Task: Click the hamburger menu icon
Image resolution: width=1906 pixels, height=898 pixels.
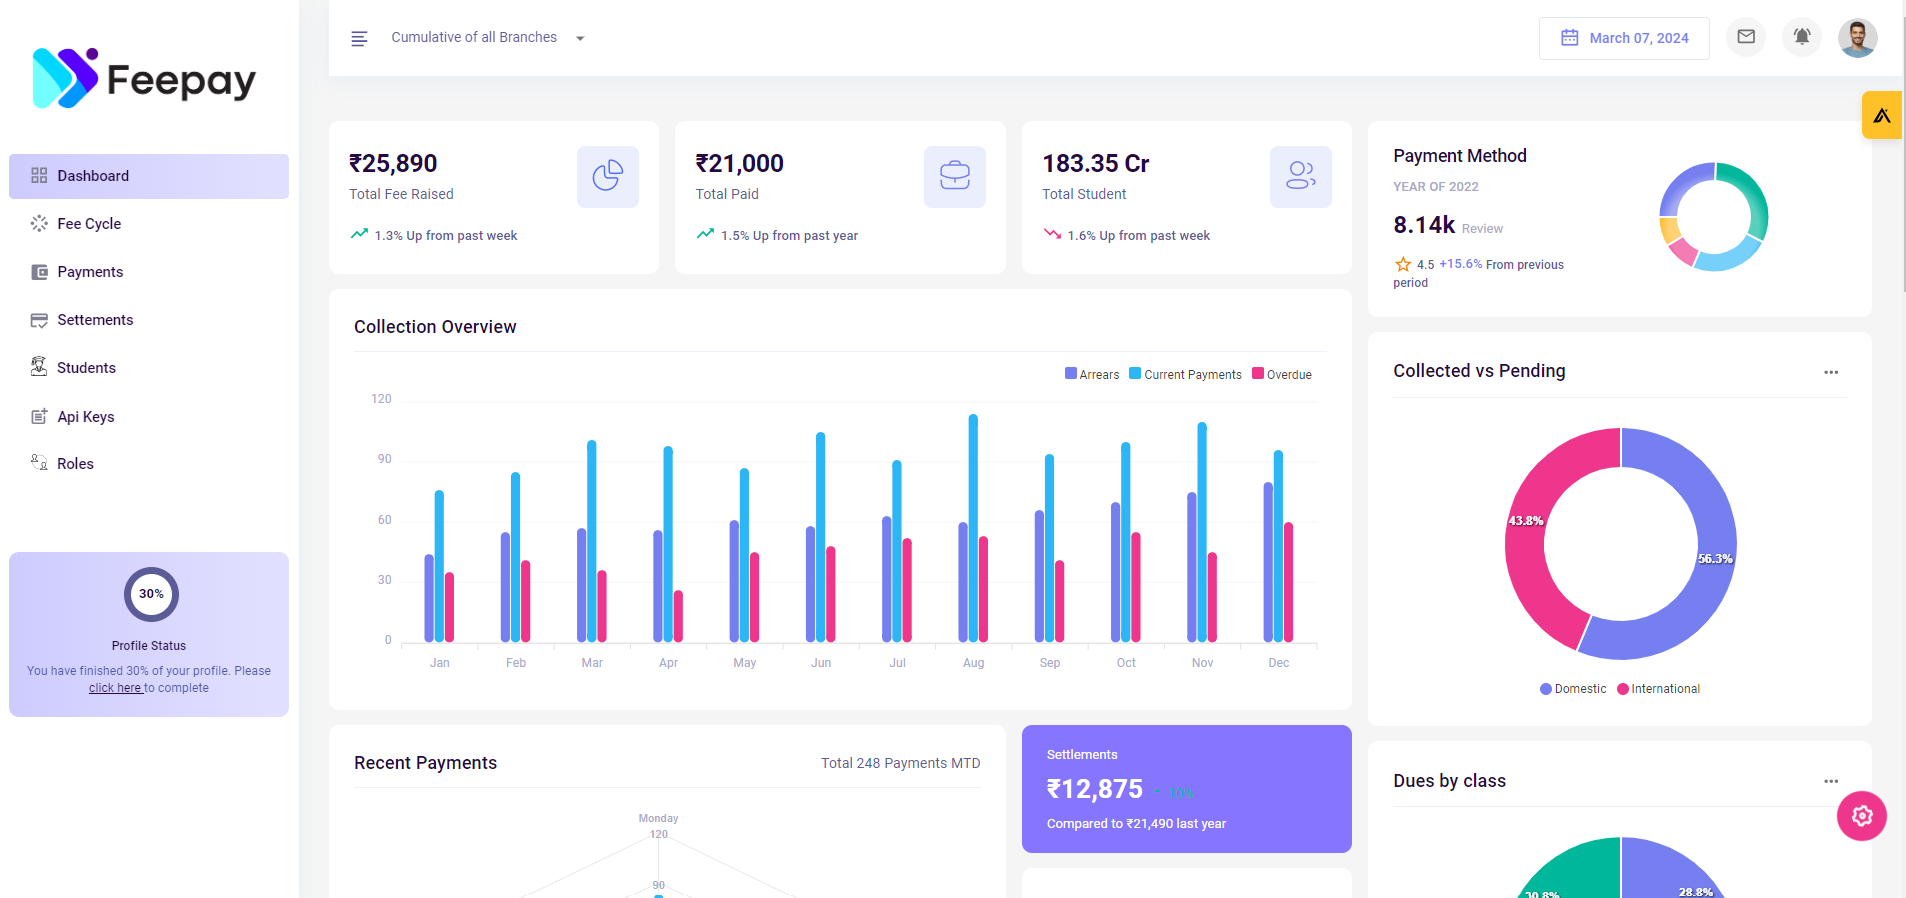Action: (359, 38)
